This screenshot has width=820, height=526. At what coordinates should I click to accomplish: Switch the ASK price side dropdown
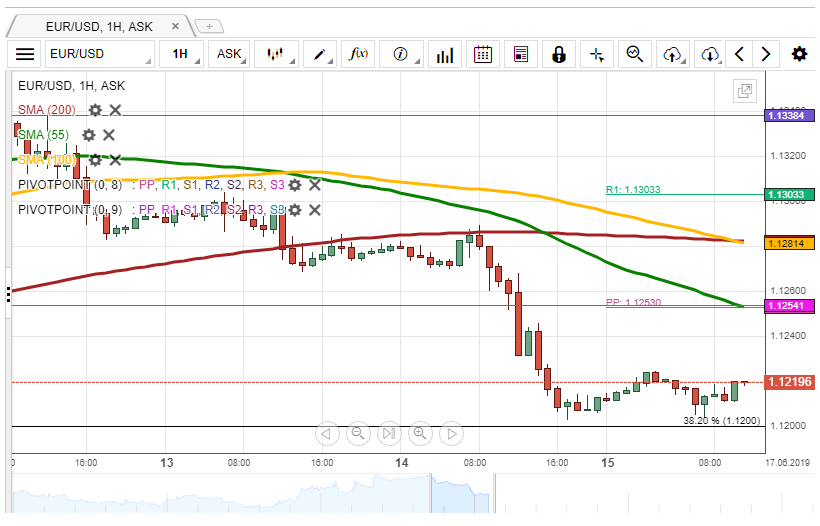pos(229,54)
